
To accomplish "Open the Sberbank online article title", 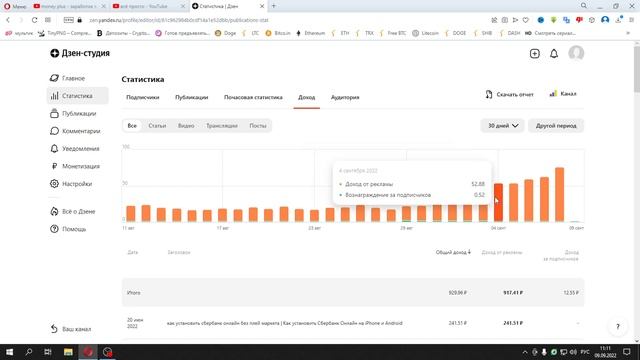I will (284, 323).
